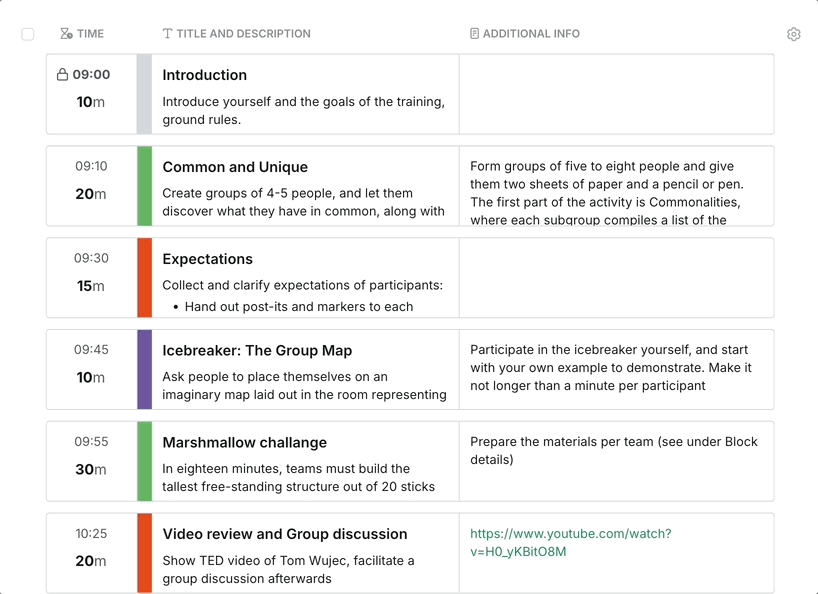
Task: Click the 30m duration of Marshmallow challange
Action: (91, 469)
